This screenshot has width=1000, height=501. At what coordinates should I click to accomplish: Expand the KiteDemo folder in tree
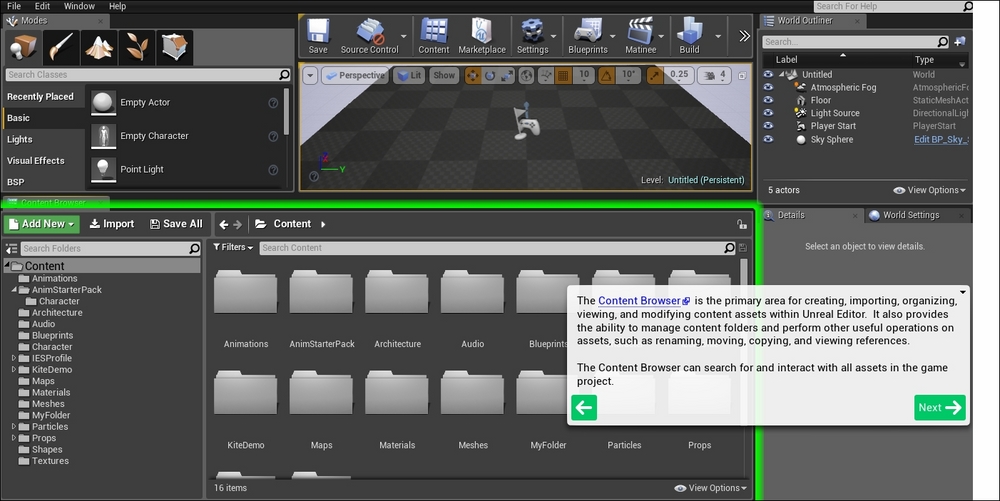pyautogui.click(x=14, y=370)
